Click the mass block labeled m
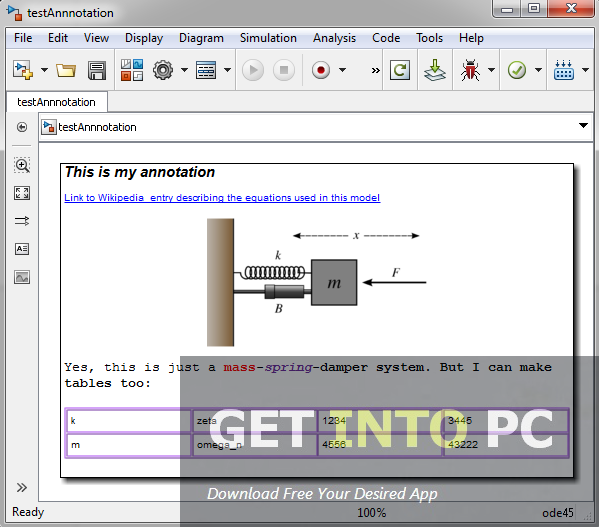This screenshot has width=599, height=527. tap(334, 283)
